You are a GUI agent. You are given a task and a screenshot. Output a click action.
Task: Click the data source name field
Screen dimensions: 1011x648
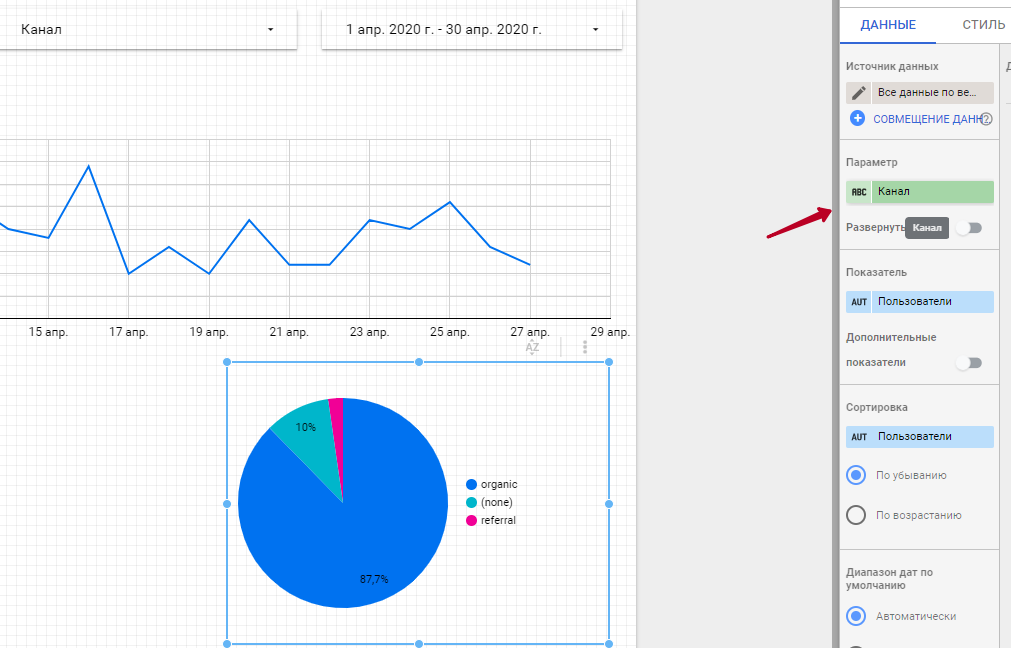[932, 93]
